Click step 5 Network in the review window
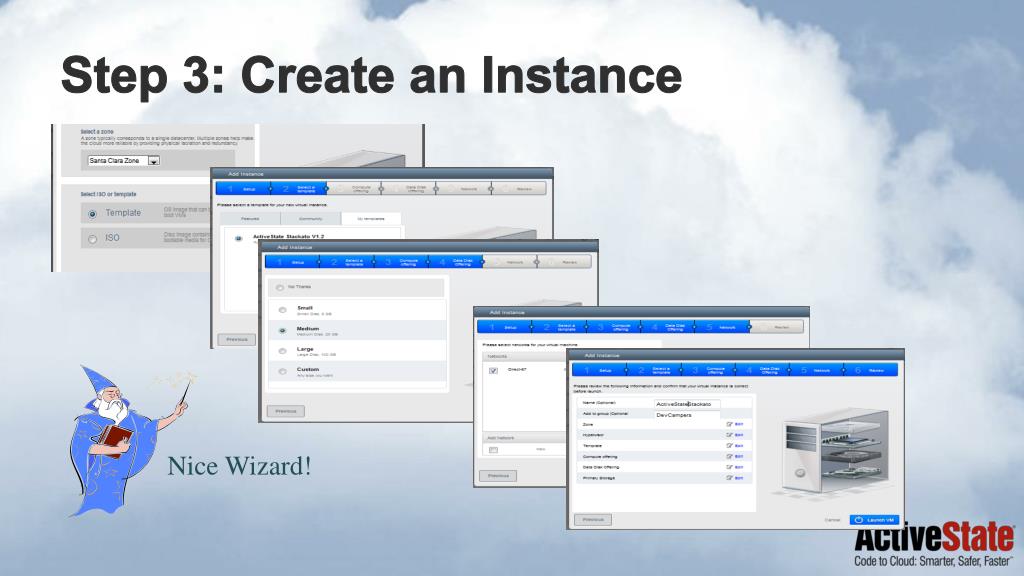This screenshot has width=1024, height=576. pos(816,370)
